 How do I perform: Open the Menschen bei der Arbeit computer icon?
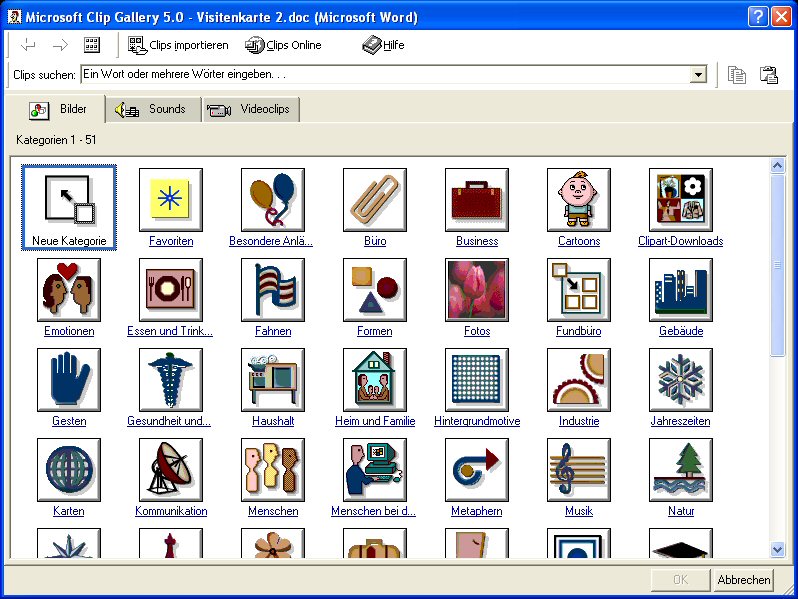pyautogui.click(x=375, y=470)
